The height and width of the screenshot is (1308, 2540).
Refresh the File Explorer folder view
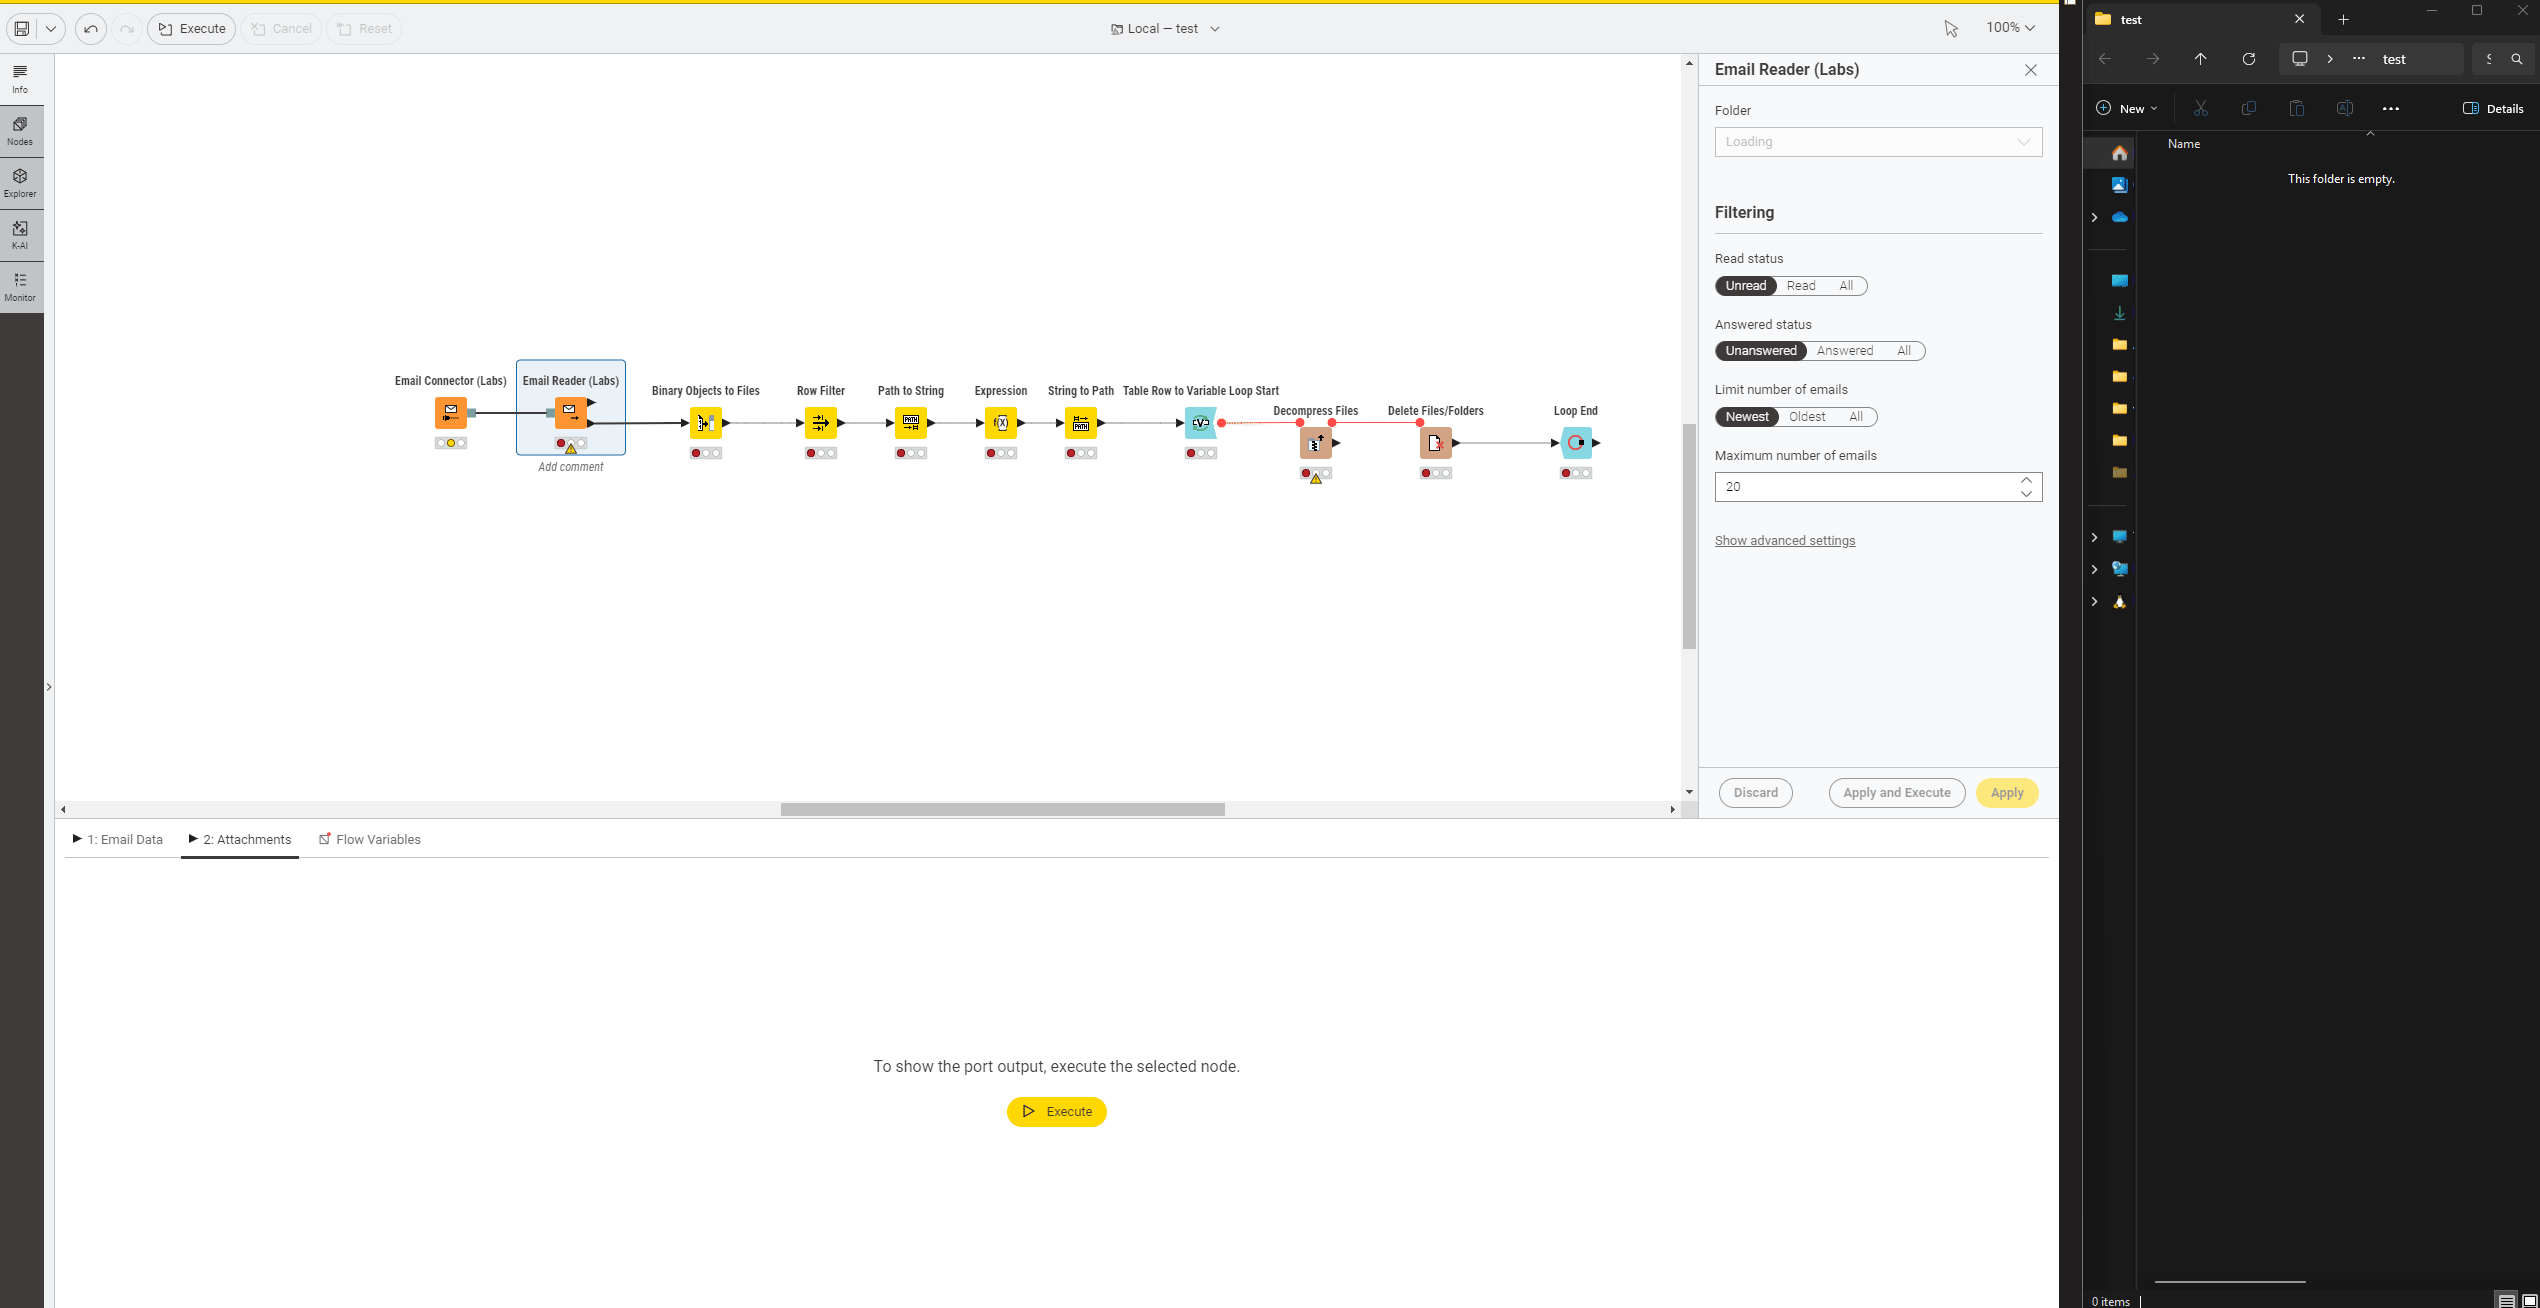(x=2248, y=59)
